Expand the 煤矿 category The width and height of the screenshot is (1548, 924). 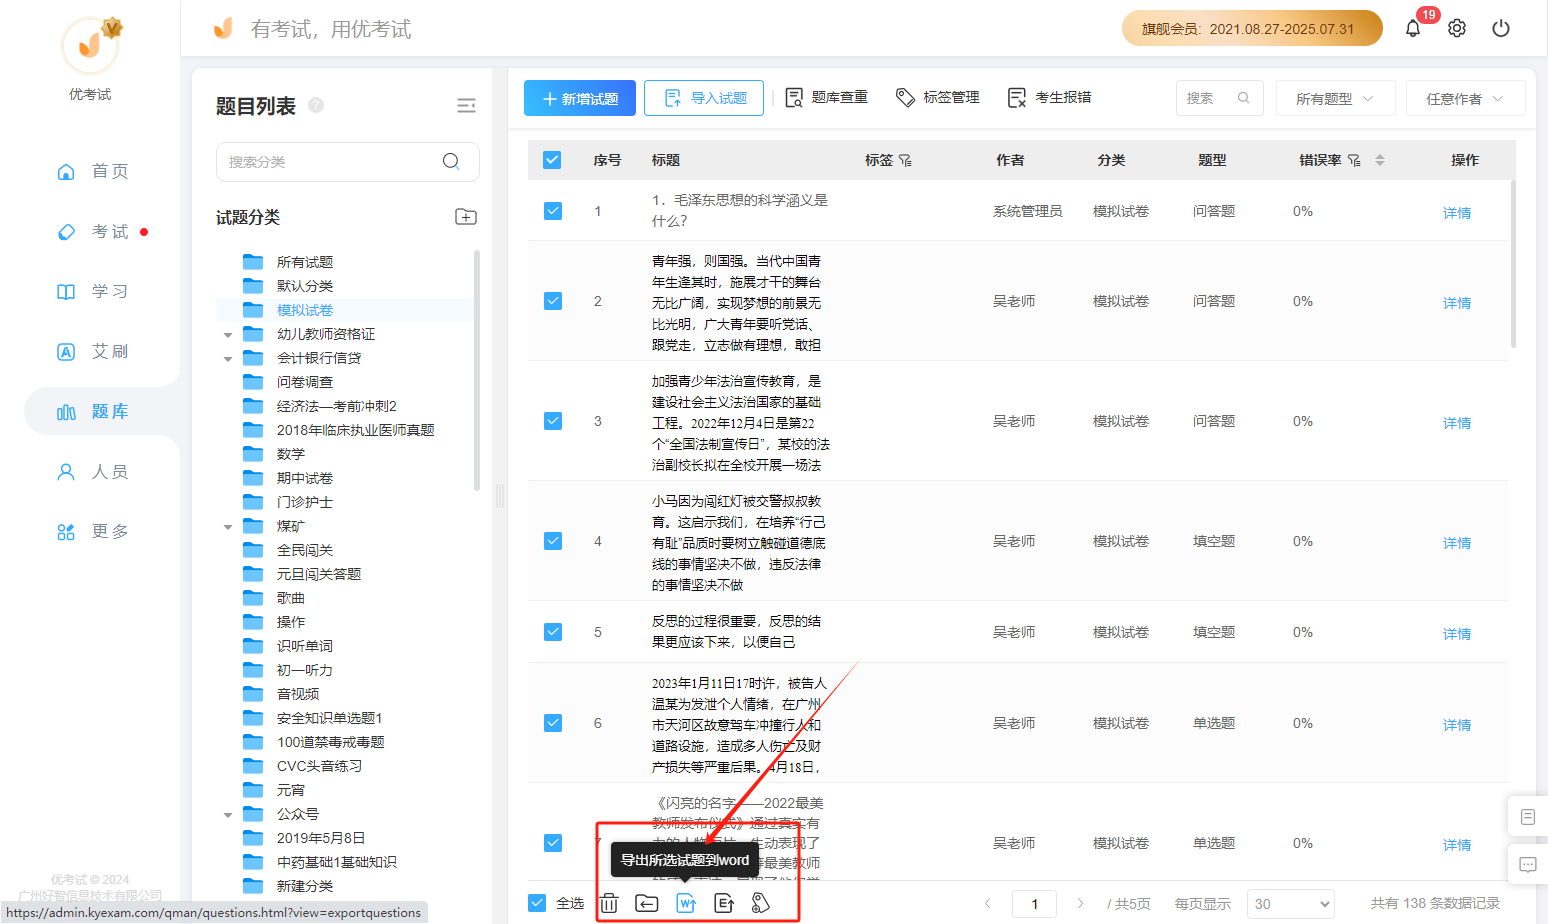coord(228,527)
